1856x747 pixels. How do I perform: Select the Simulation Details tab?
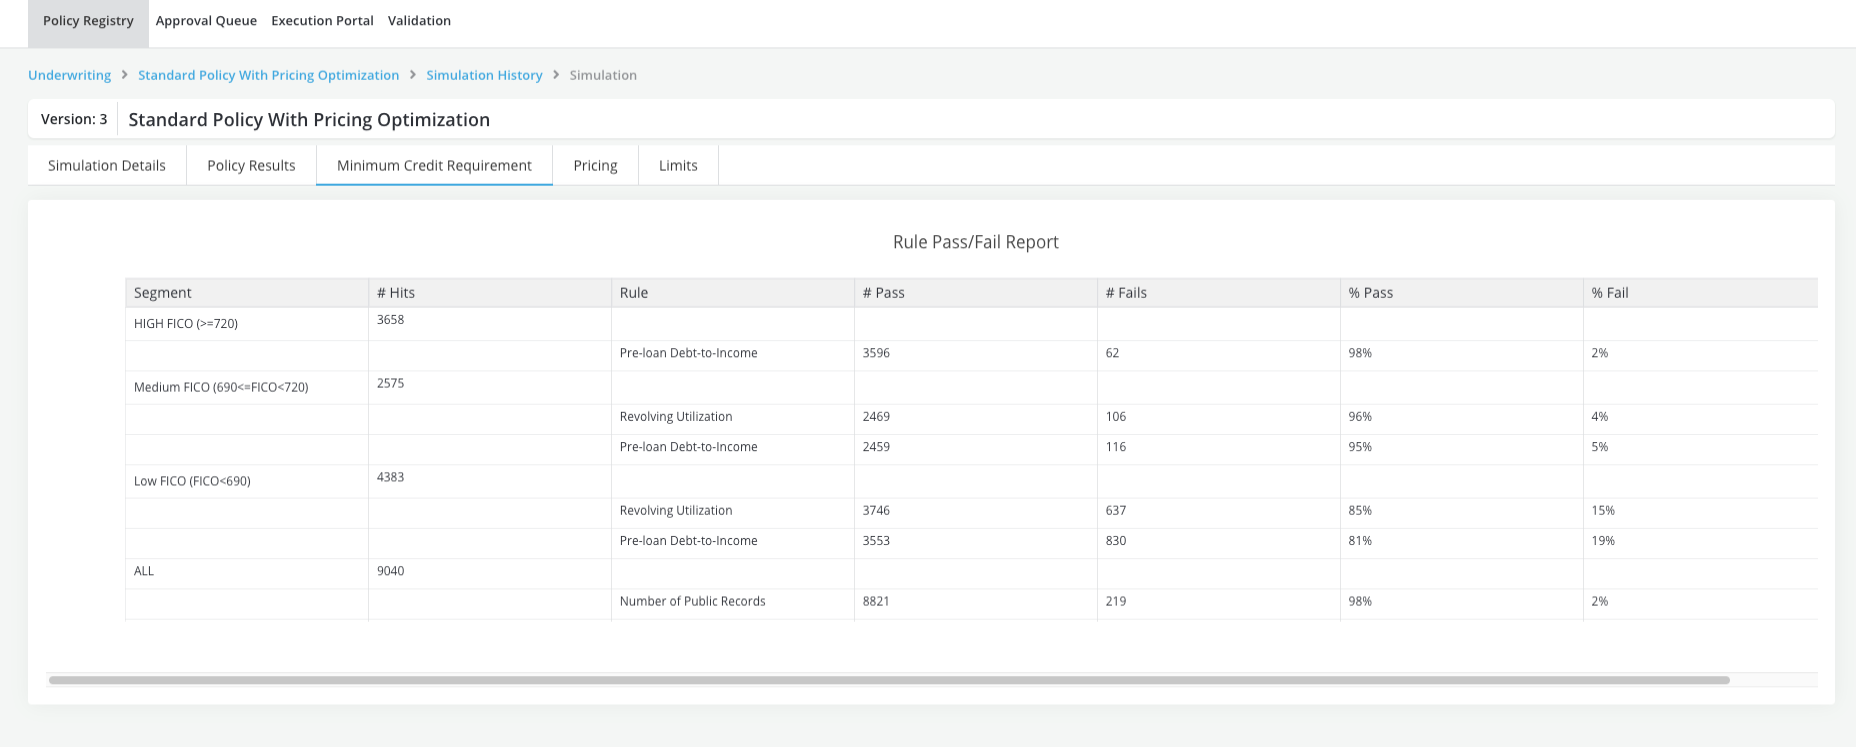[x=107, y=166]
